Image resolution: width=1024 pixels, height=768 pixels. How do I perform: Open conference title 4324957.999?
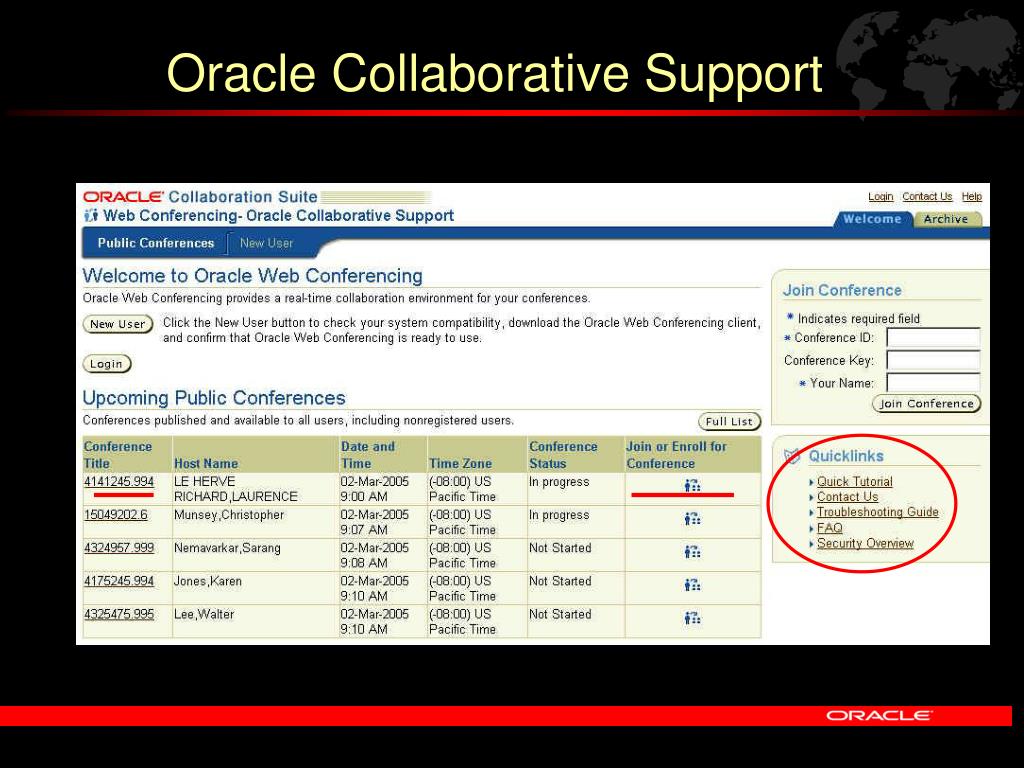point(119,548)
